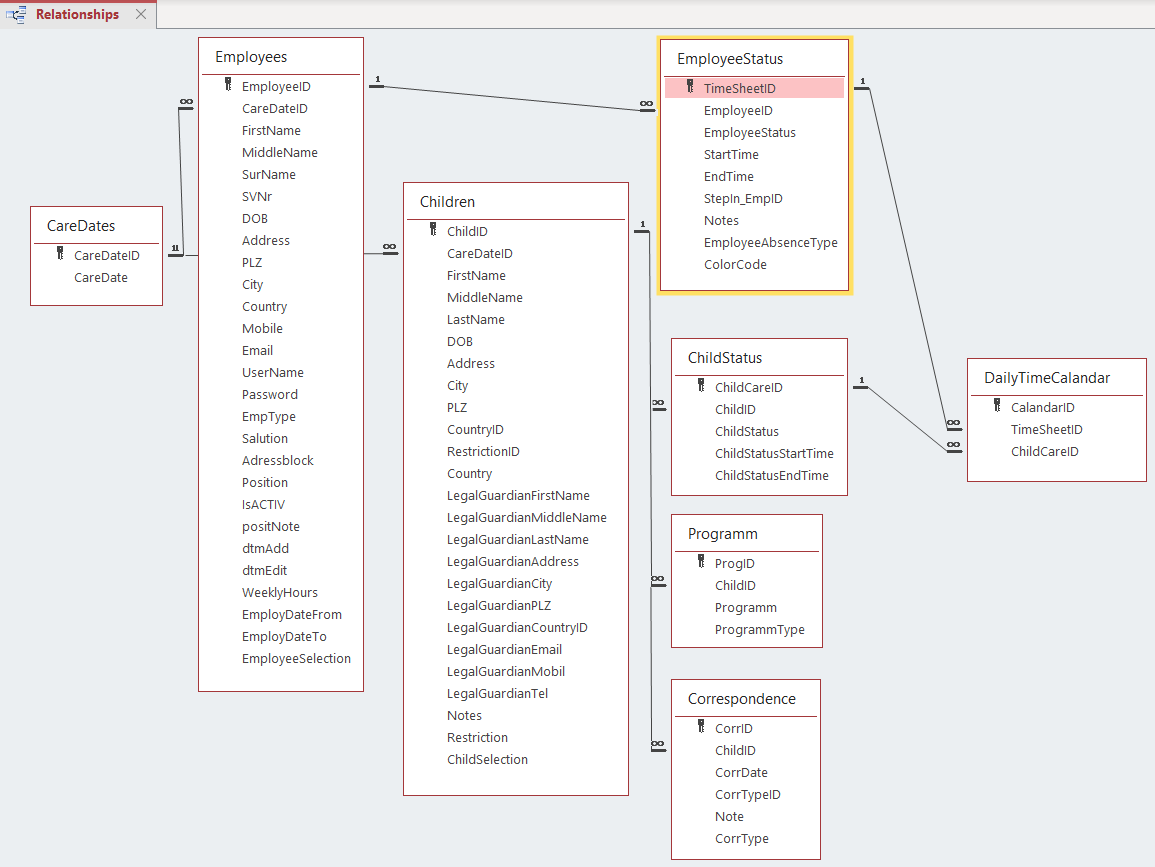1155x867 pixels.
Task: Select the CareDateID field in Employees
Action: click(275, 108)
